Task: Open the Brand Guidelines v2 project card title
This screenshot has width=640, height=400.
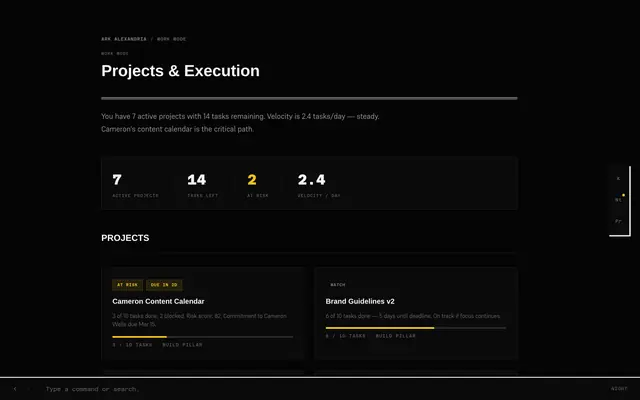Action: point(360,301)
